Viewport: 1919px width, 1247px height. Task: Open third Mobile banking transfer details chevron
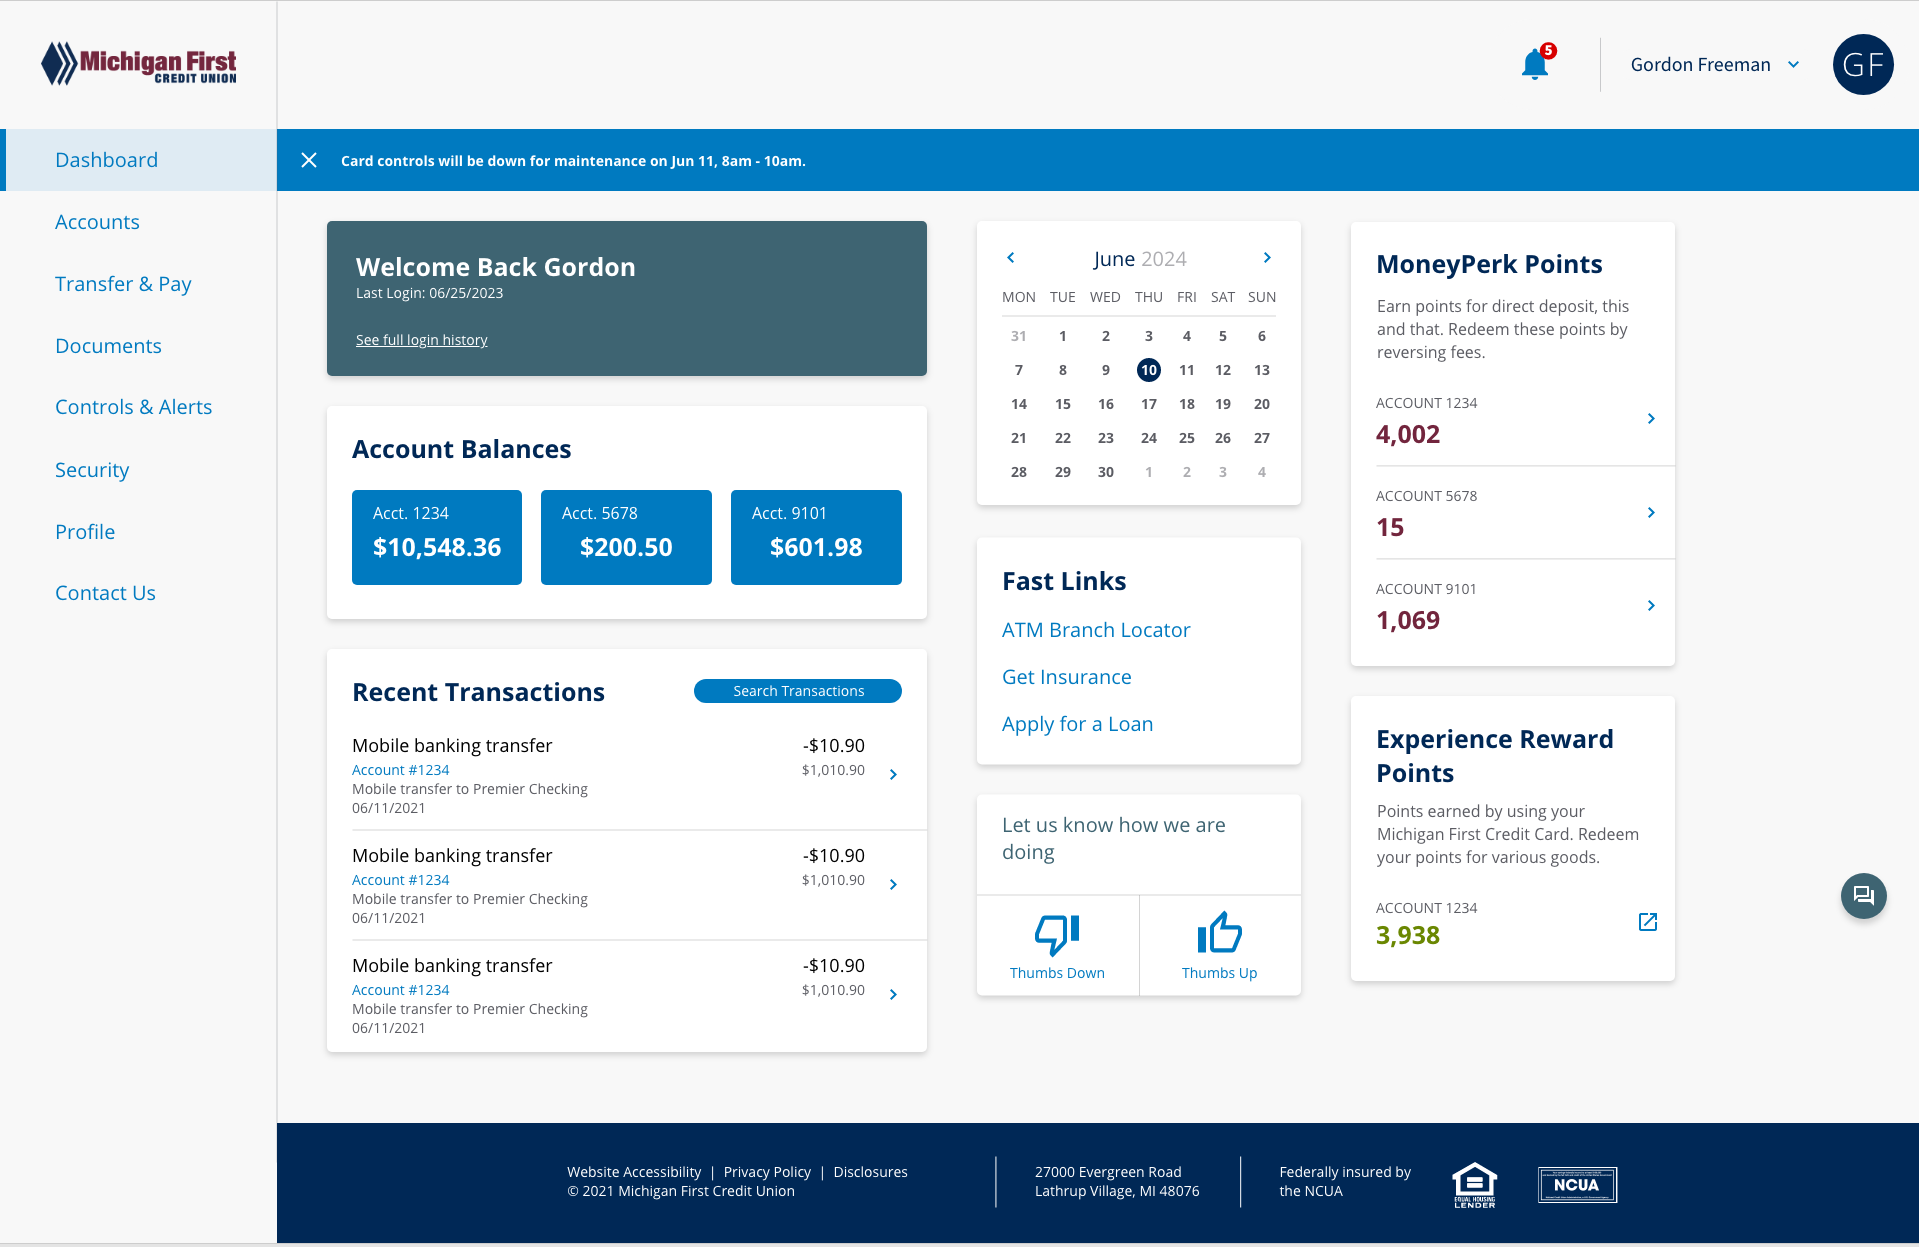tap(893, 994)
